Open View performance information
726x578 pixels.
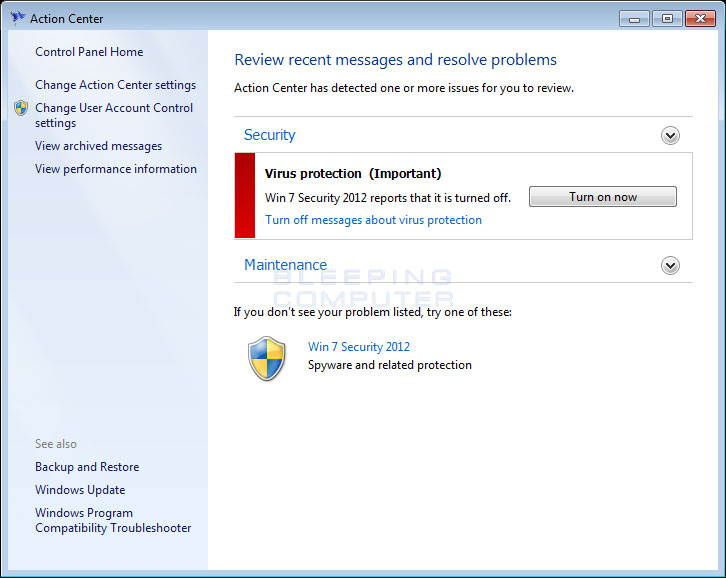tap(115, 169)
